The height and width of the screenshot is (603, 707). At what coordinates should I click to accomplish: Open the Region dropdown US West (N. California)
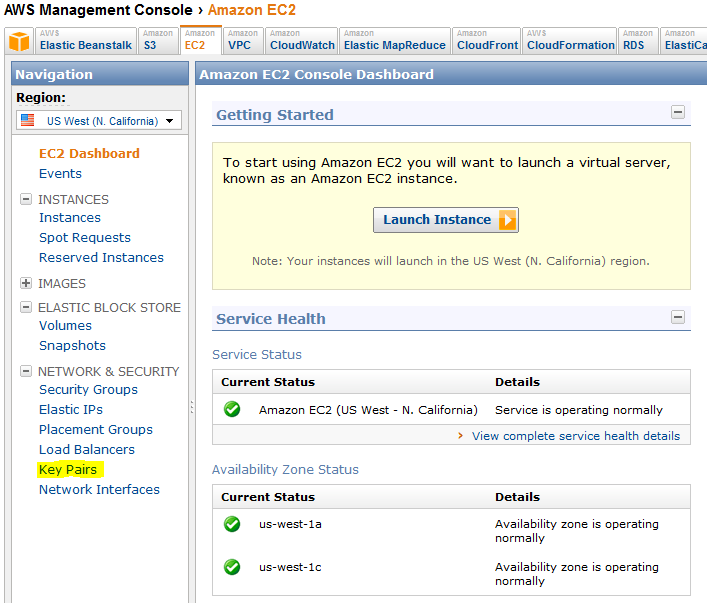99,120
